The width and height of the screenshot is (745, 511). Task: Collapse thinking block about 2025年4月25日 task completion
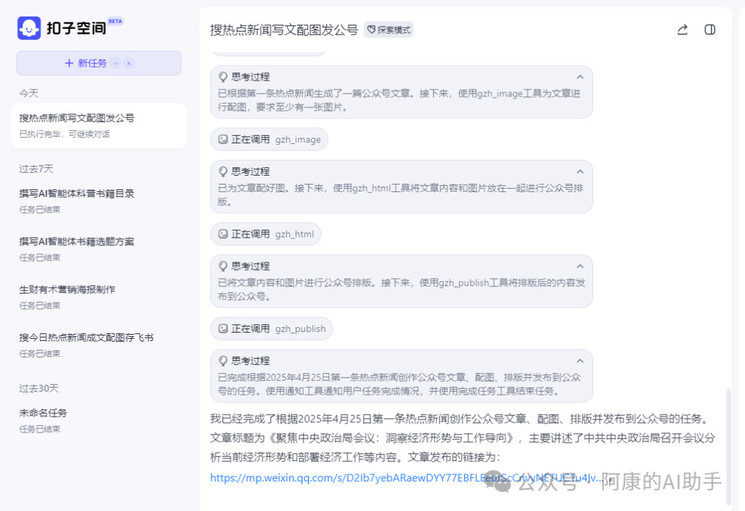click(x=580, y=361)
